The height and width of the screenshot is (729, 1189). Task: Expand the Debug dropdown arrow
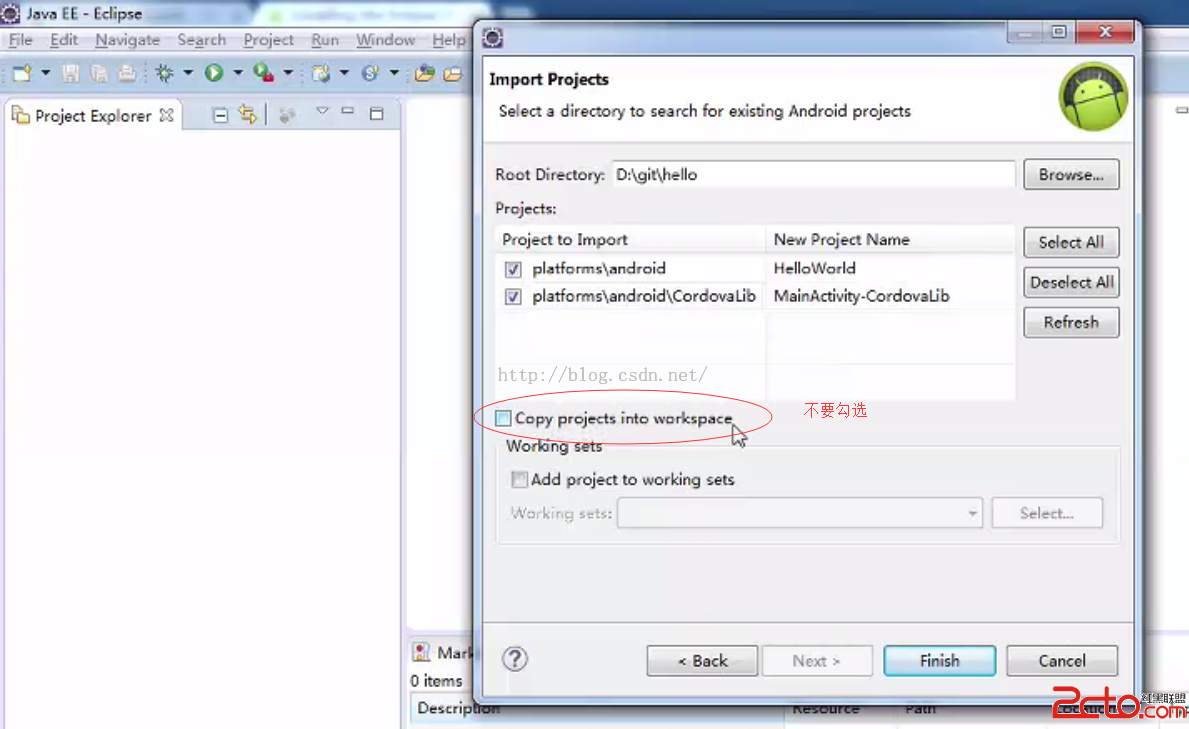(x=188, y=73)
